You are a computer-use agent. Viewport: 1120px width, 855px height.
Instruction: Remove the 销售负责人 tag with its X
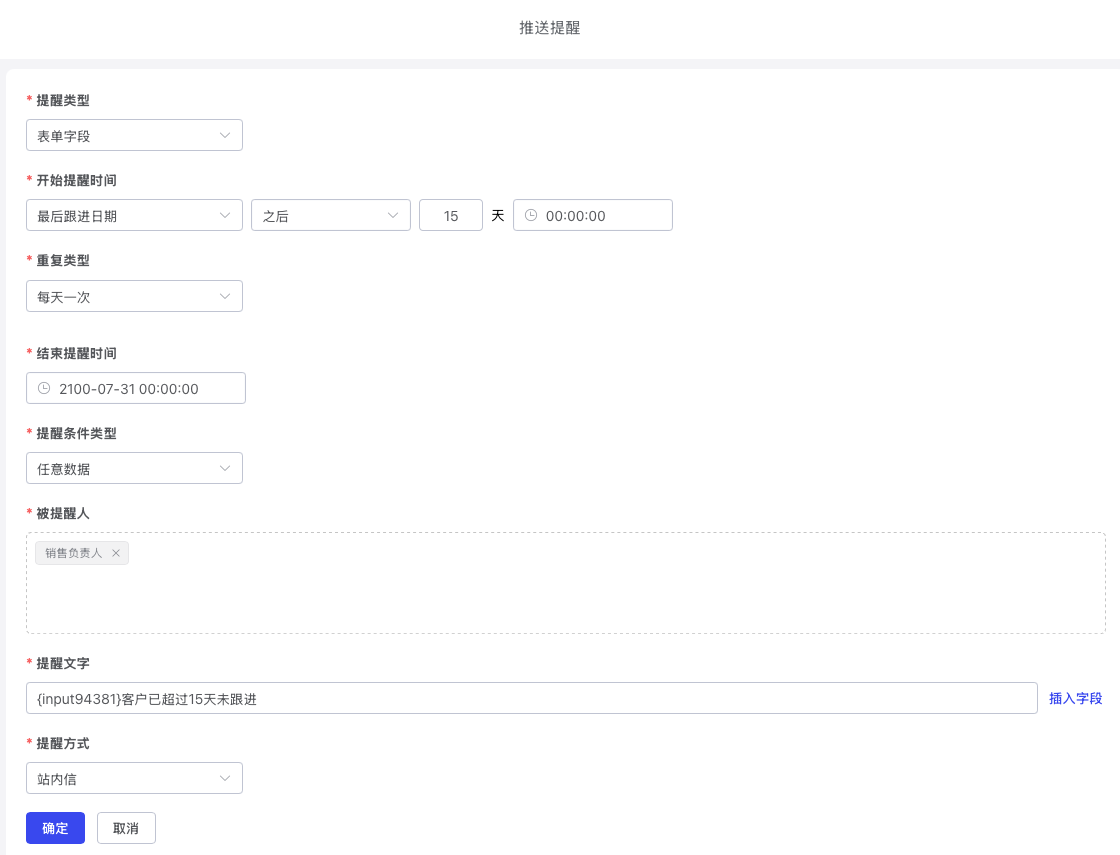click(116, 553)
